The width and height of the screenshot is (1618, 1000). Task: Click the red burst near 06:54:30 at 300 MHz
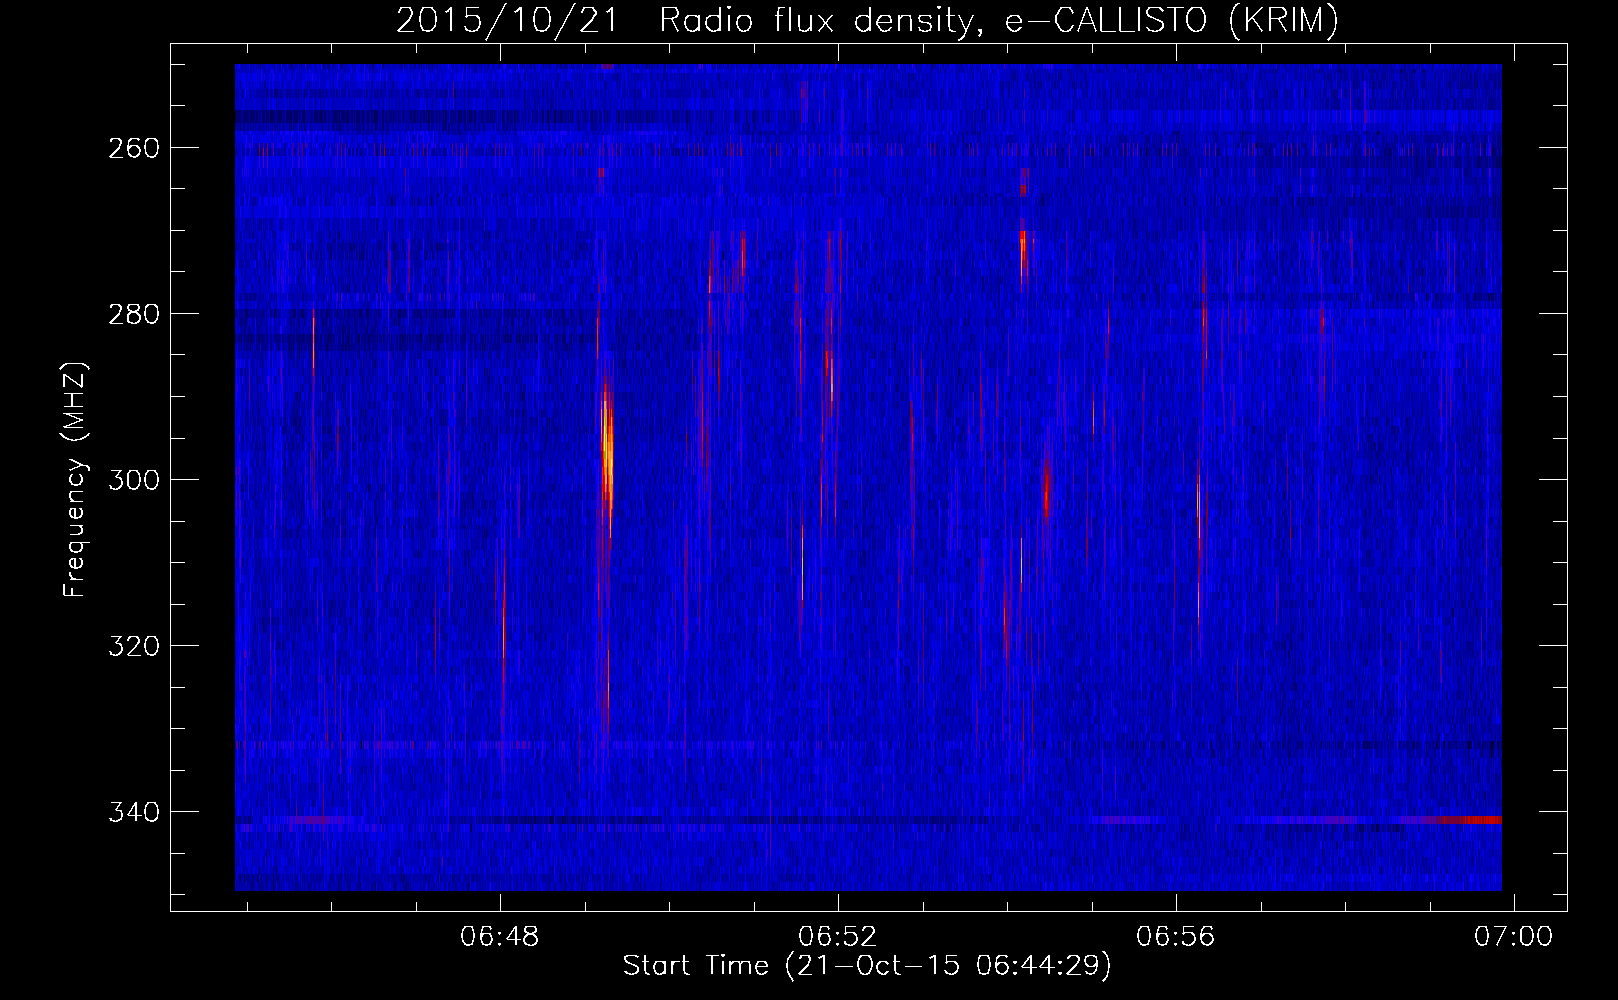(1046, 490)
